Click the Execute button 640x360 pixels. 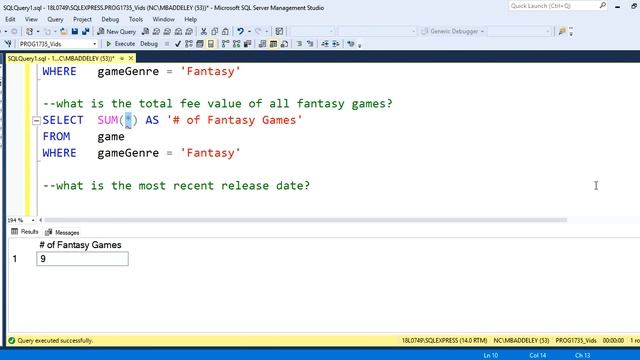tap(121, 44)
